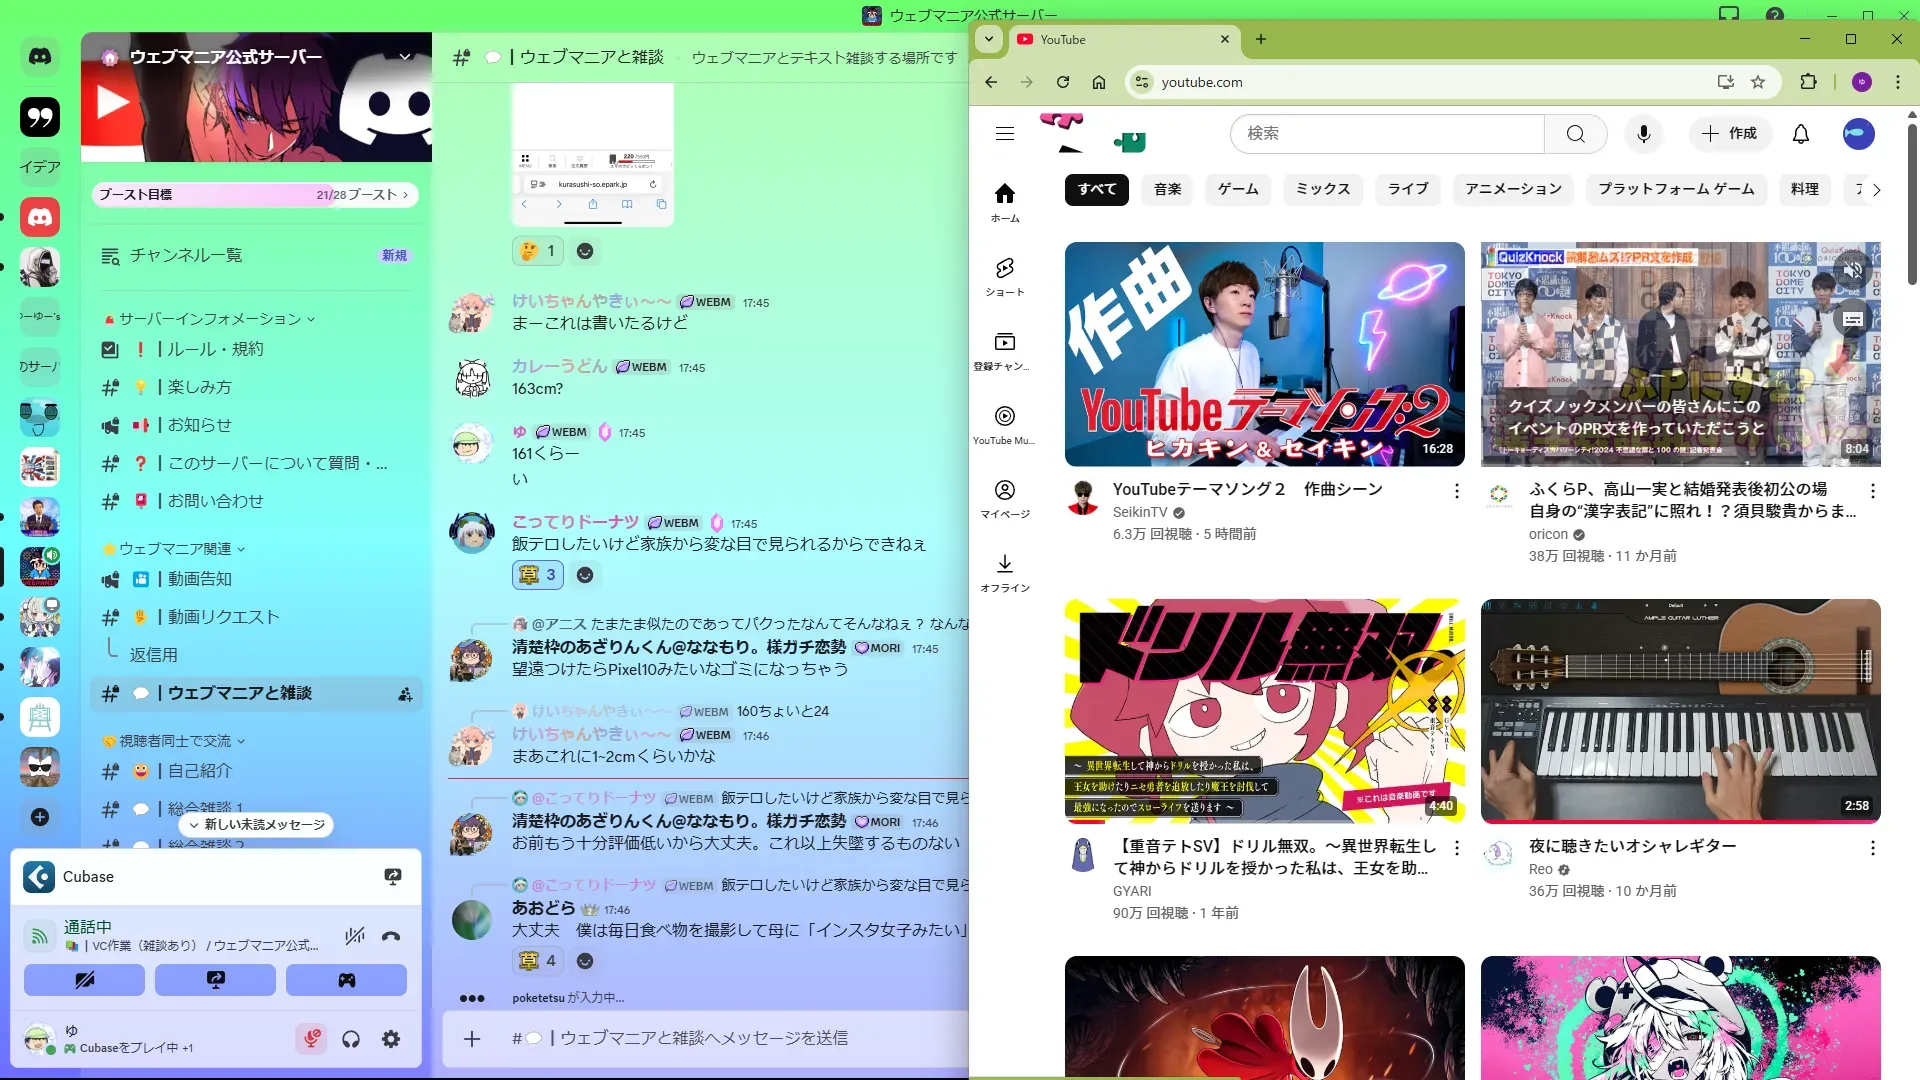Click the 作成 create button
Screen dimensions: 1920x1080
[1729, 134]
